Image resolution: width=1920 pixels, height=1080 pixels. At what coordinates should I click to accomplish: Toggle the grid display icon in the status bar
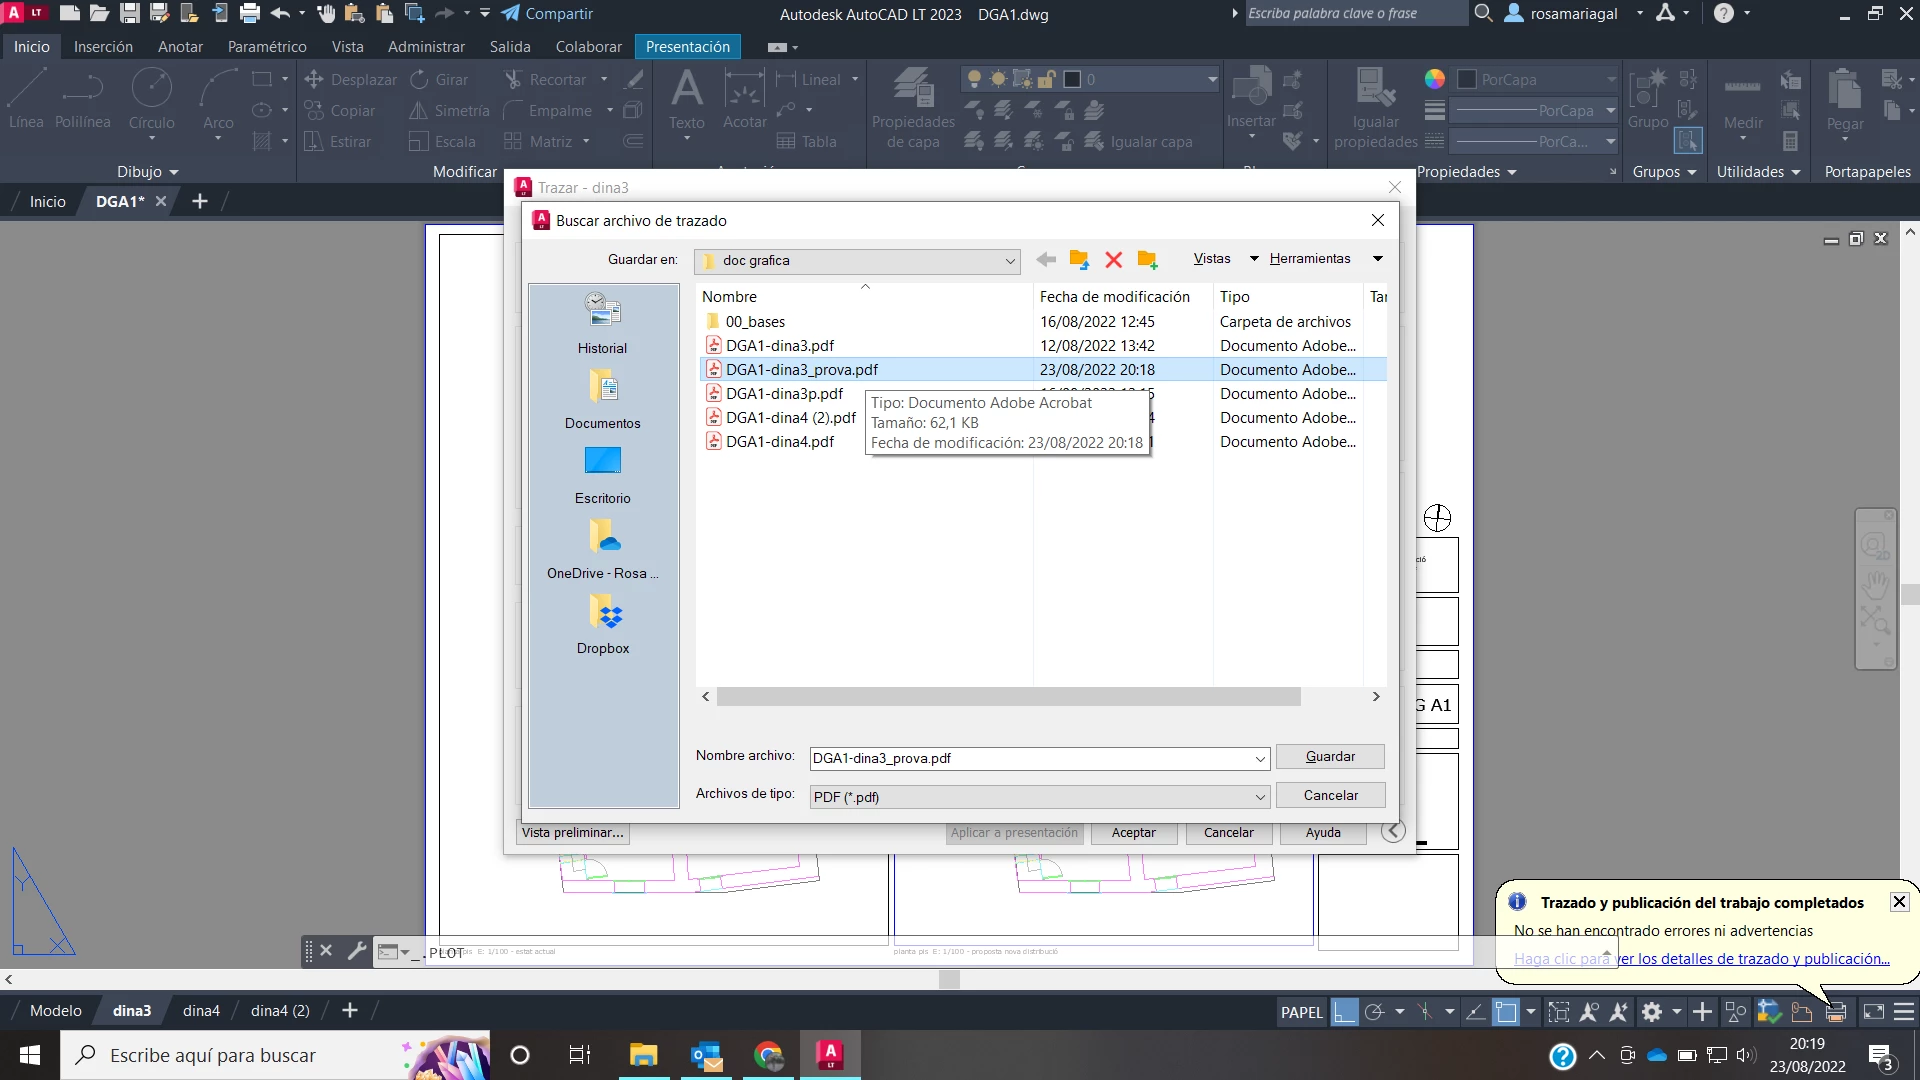point(1345,1012)
